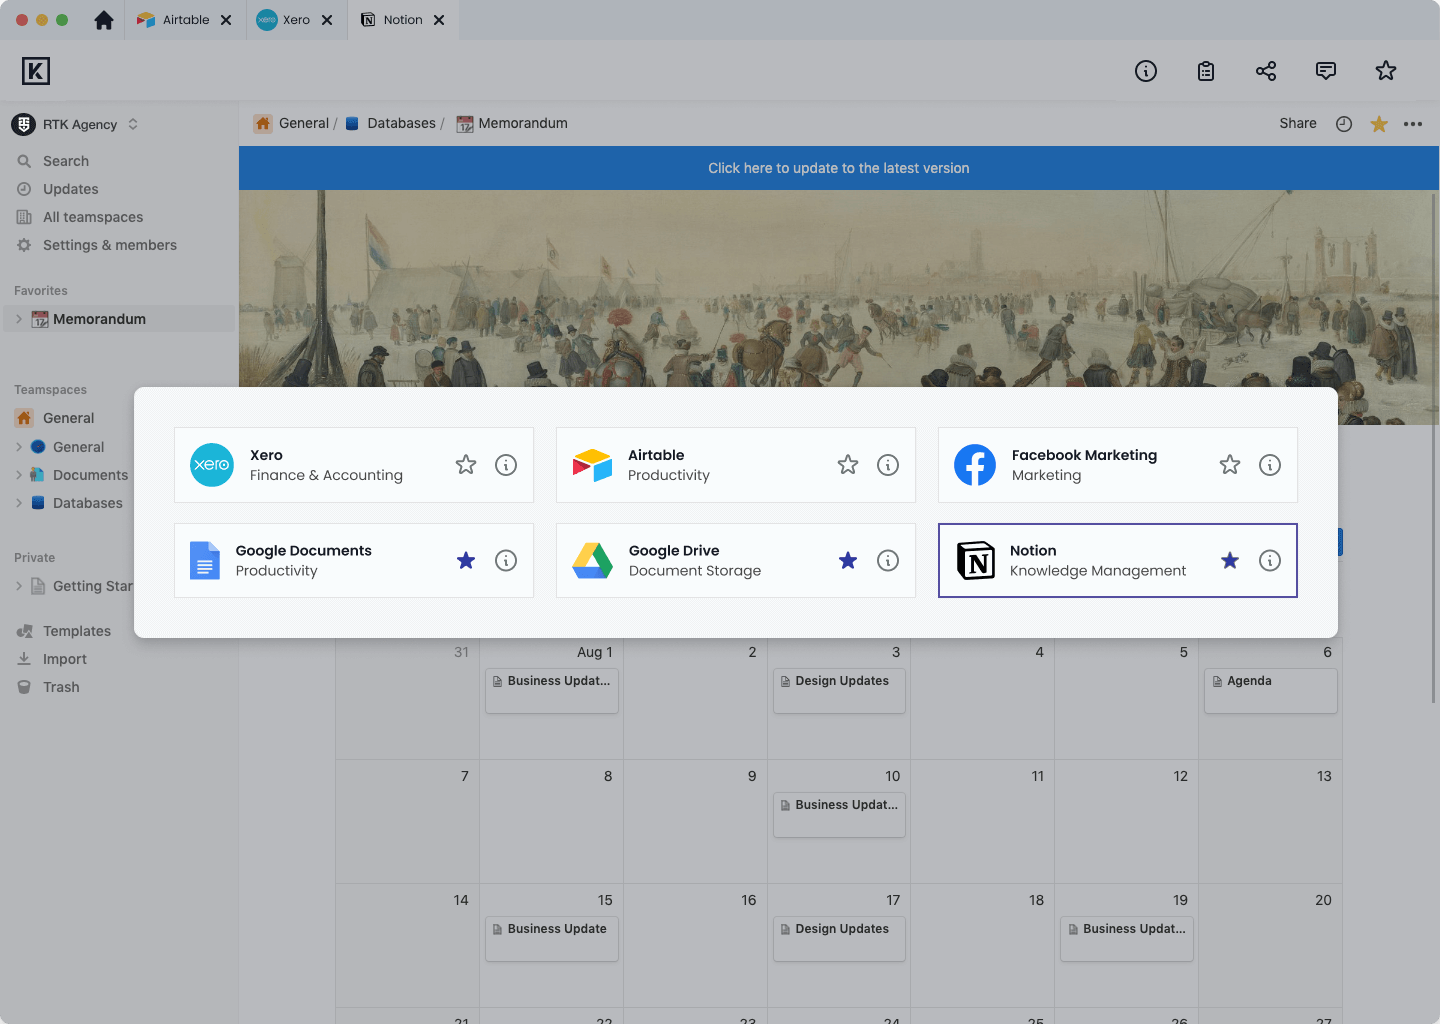Click the Share button

[1298, 124]
